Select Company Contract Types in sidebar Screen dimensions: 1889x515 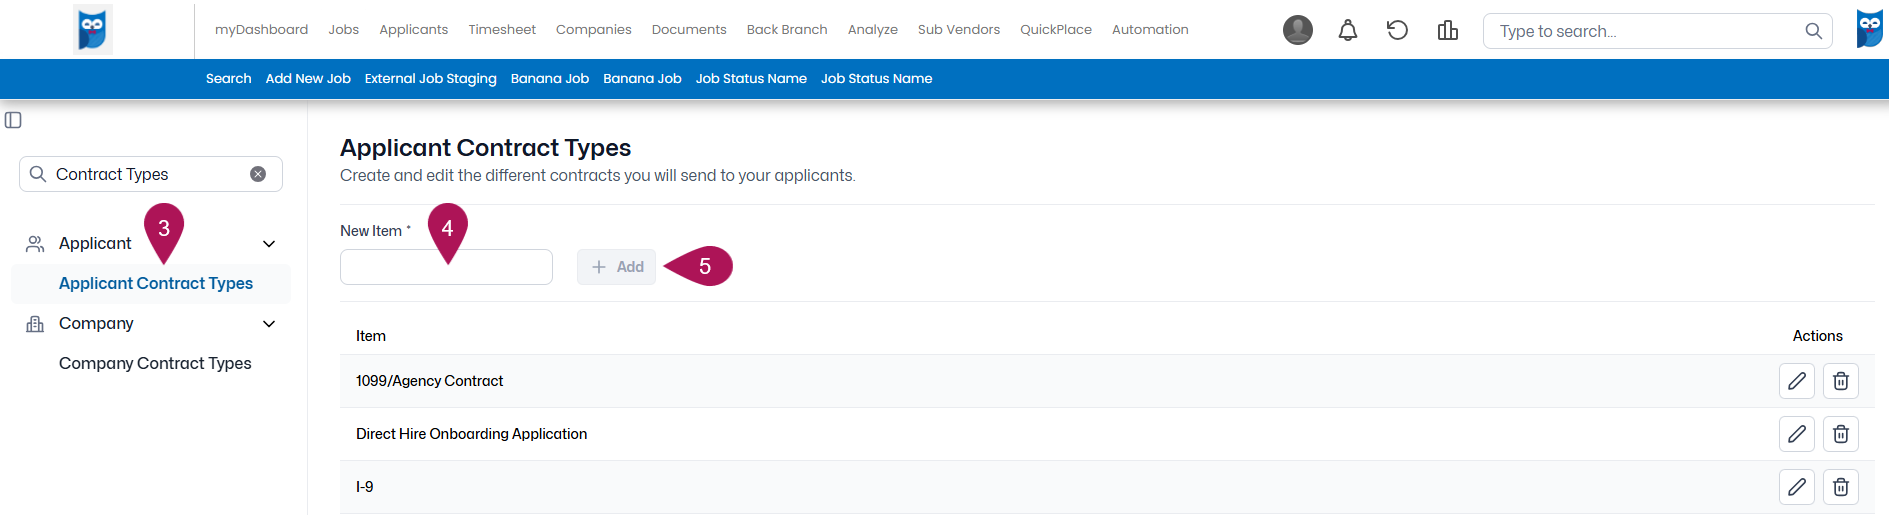(155, 364)
